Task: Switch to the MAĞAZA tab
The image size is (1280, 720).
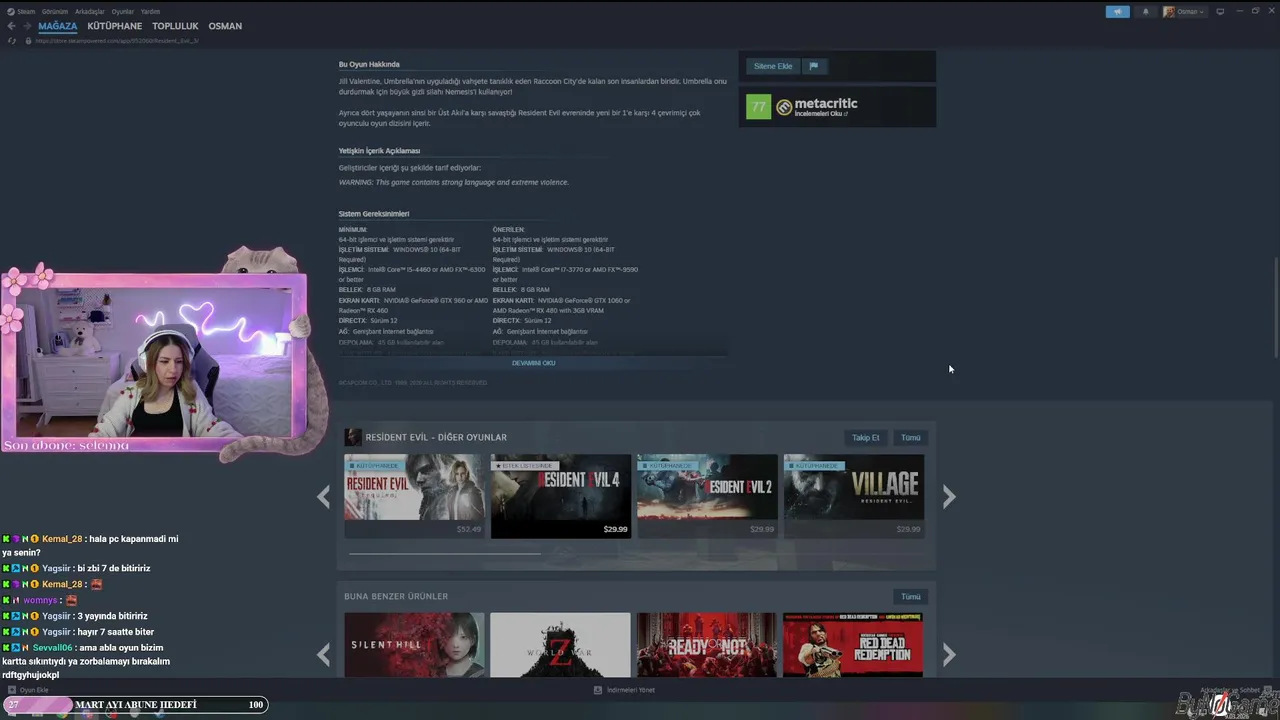Action: (x=58, y=26)
